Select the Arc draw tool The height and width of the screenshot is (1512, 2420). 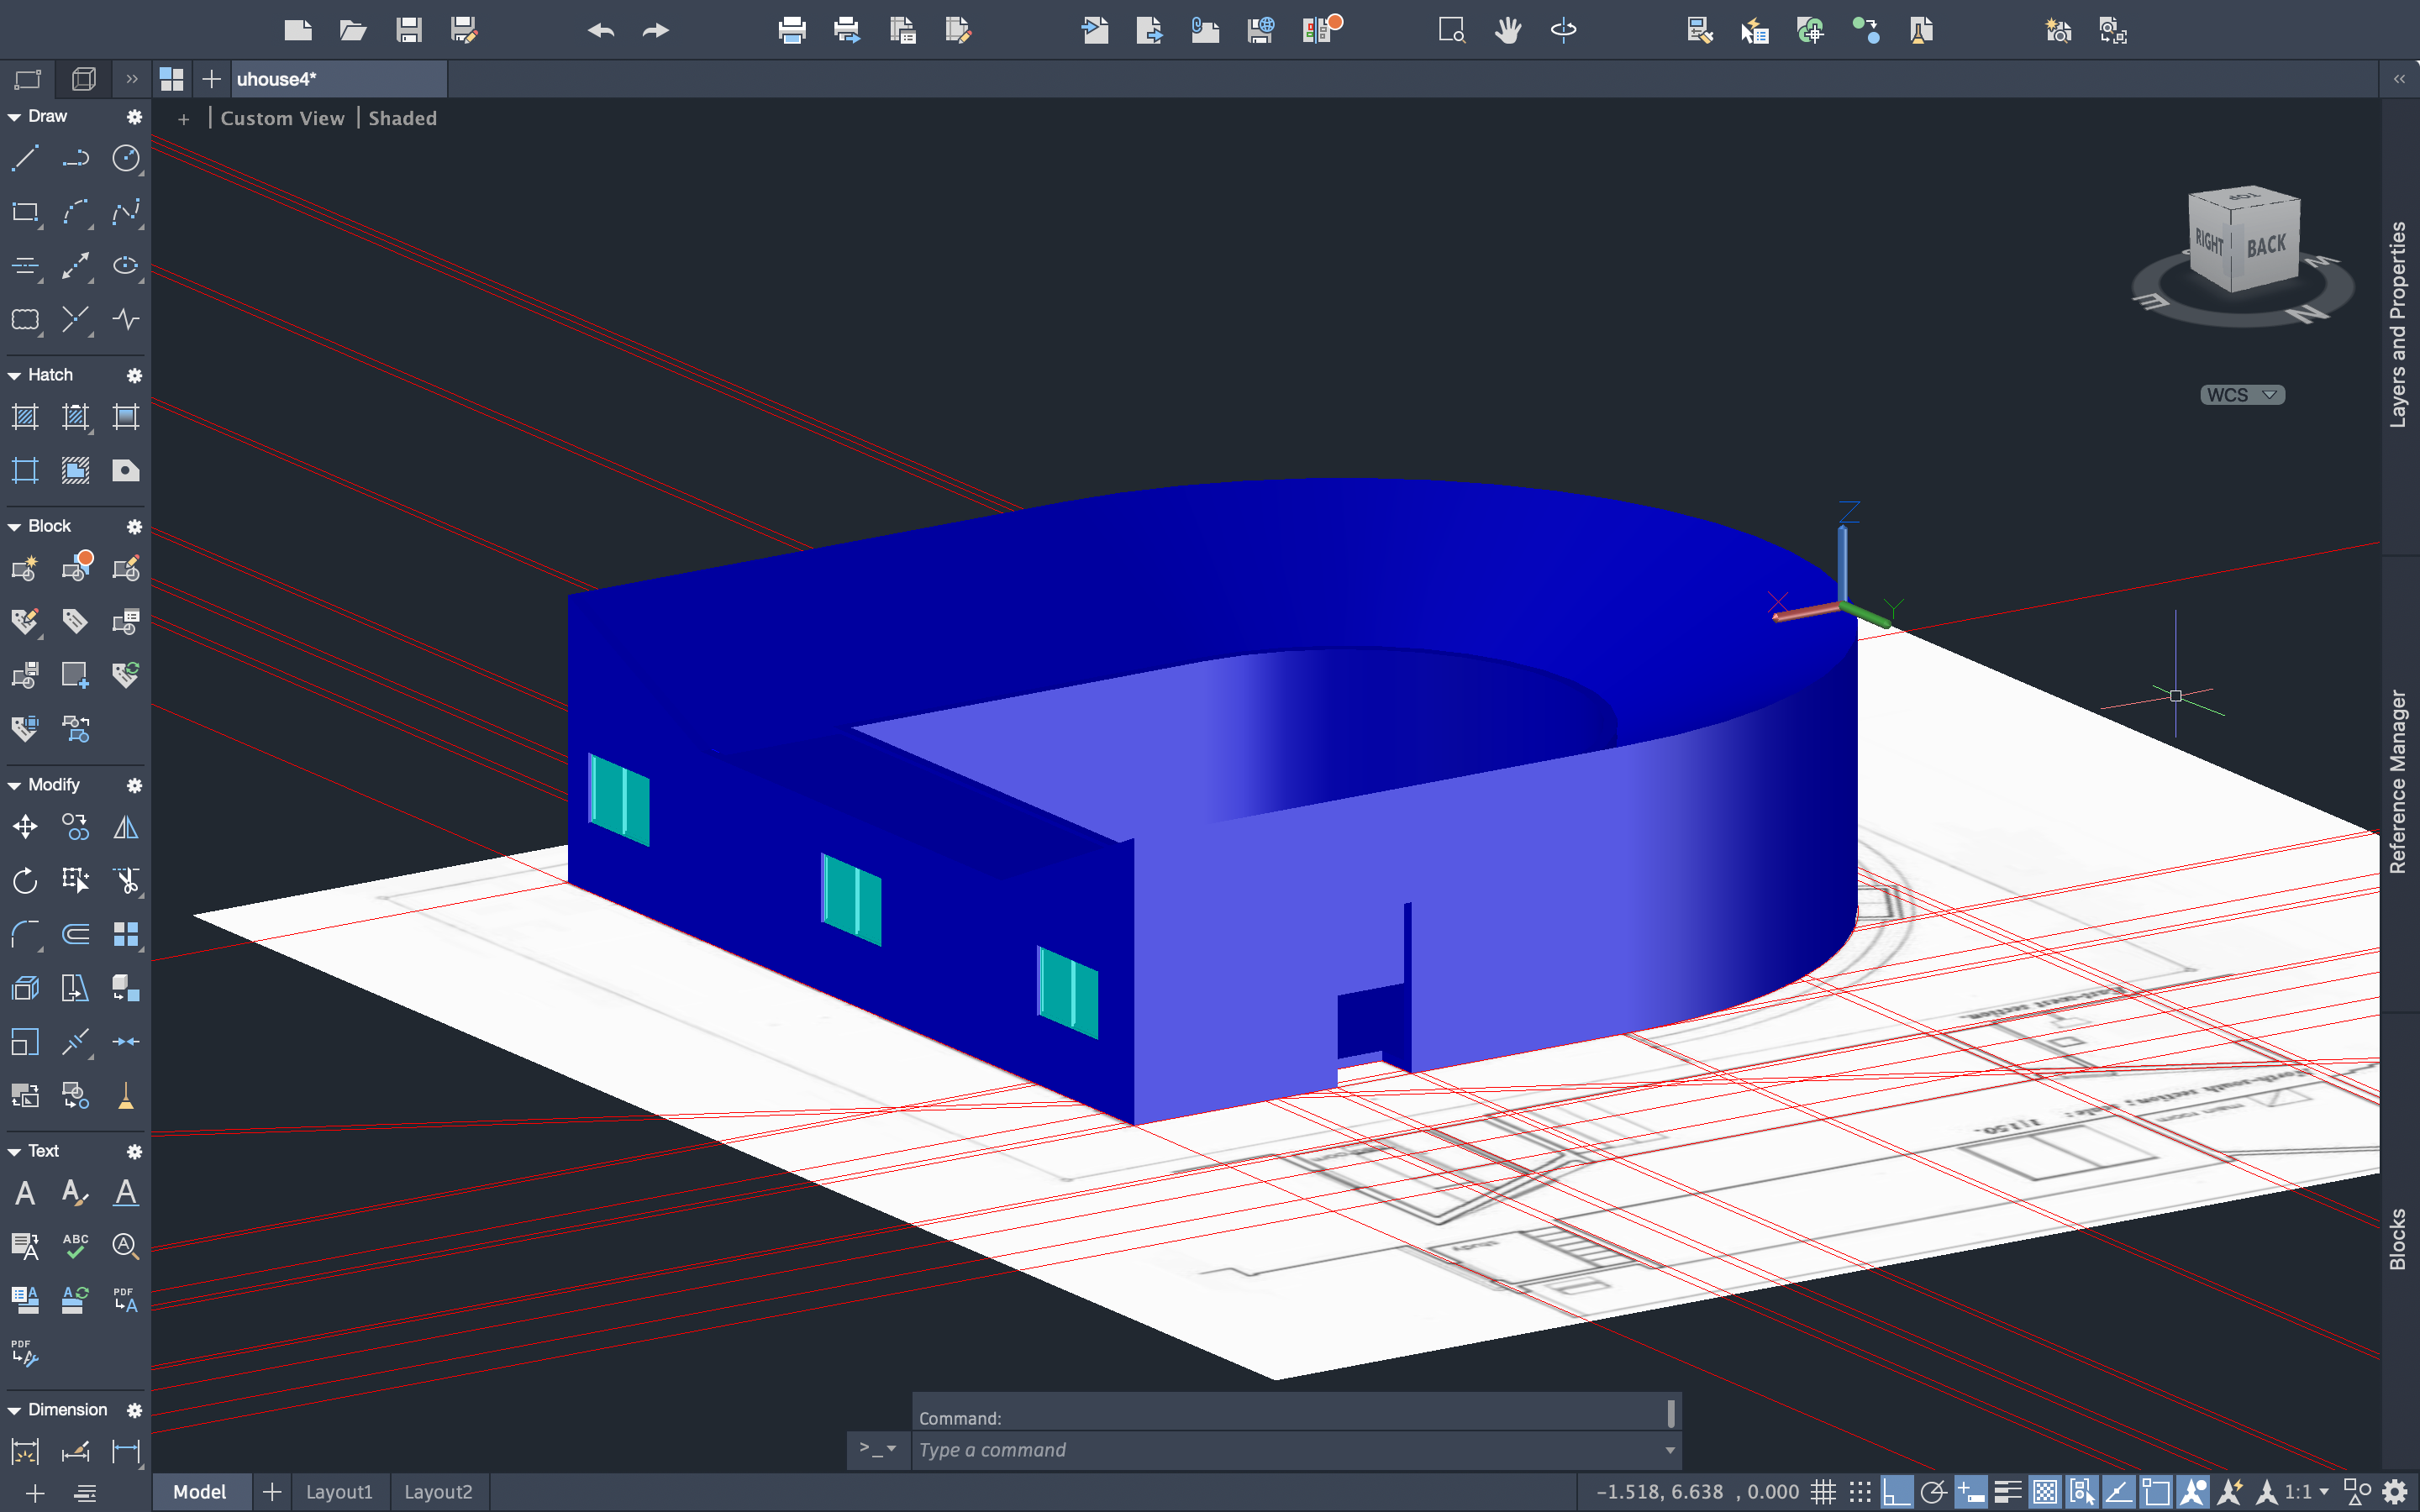75,212
